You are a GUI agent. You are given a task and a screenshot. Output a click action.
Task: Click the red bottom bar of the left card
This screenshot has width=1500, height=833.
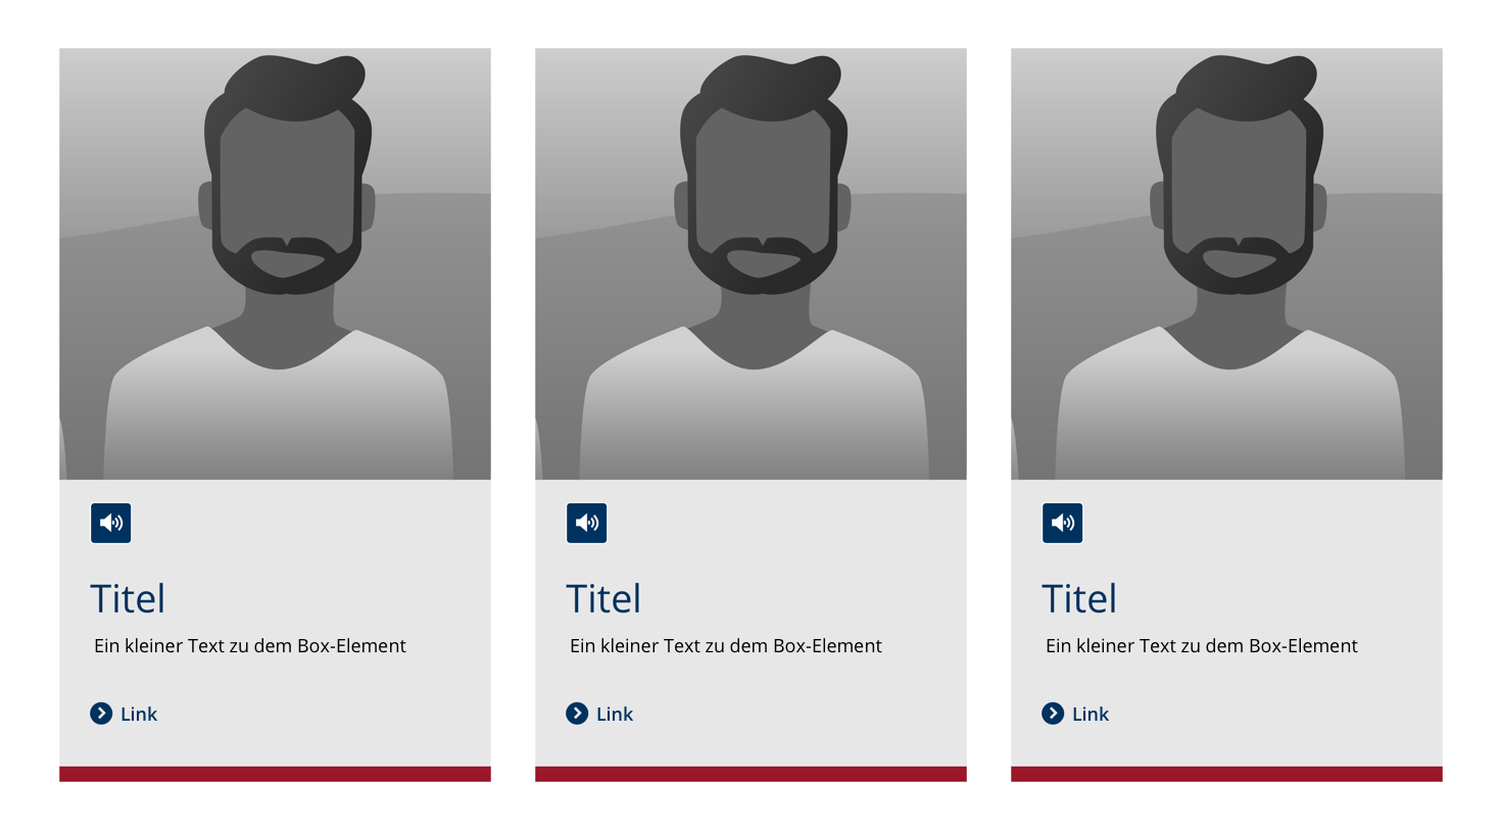tap(275, 774)
